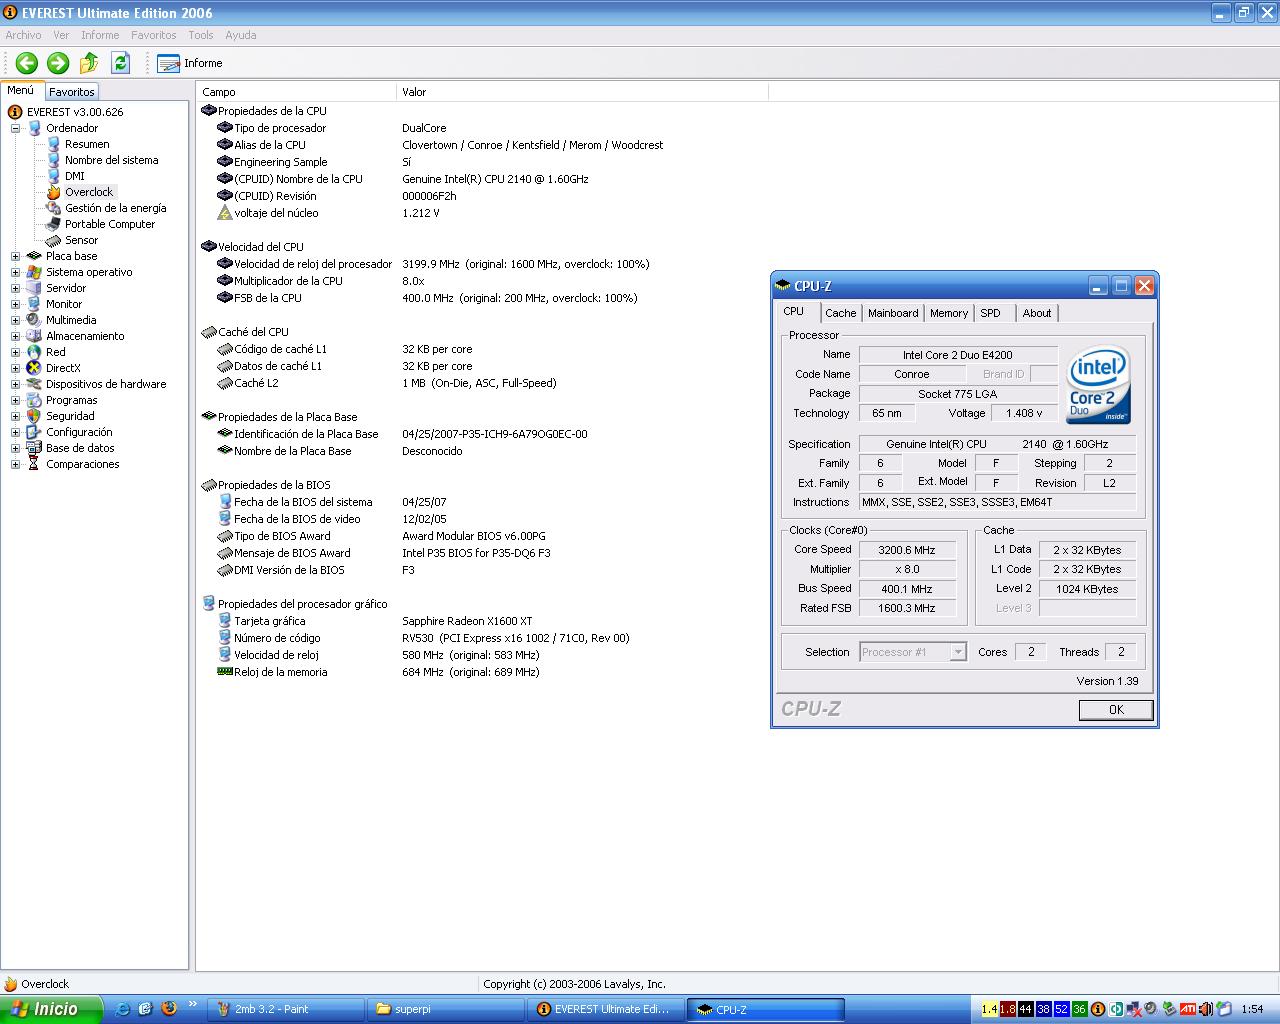
Task: Switch to the Mainboard tab in CPU-Z
Action: coord(893,313)
